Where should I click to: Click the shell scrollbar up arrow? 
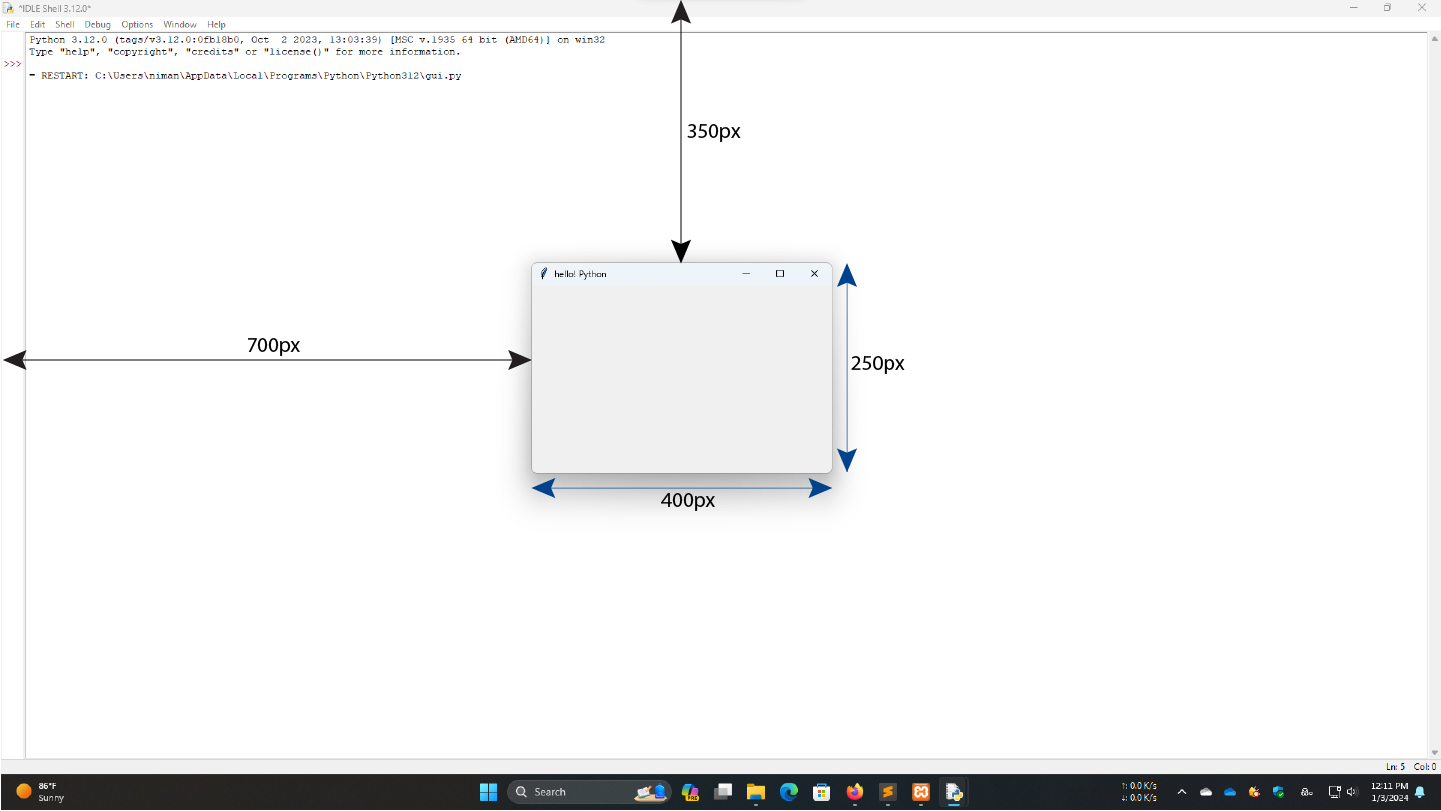click(1434, 38)
